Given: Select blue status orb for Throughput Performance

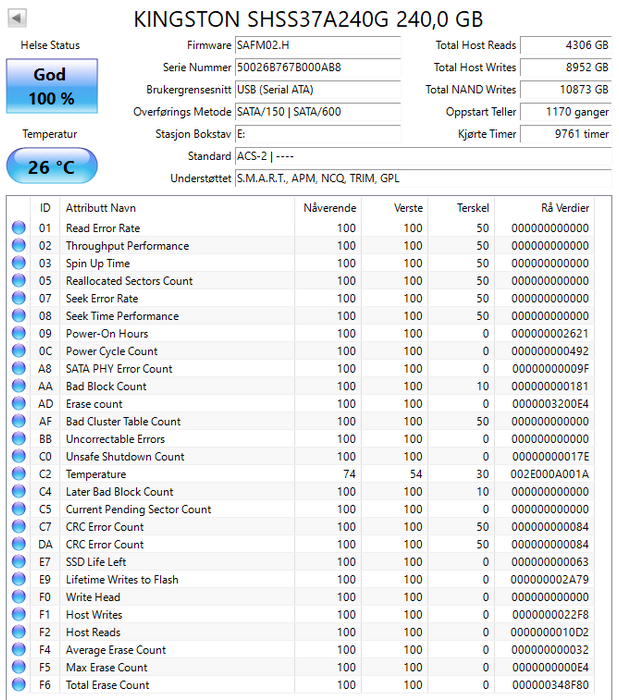Looking at the screenshot, I should pos(19,245).
